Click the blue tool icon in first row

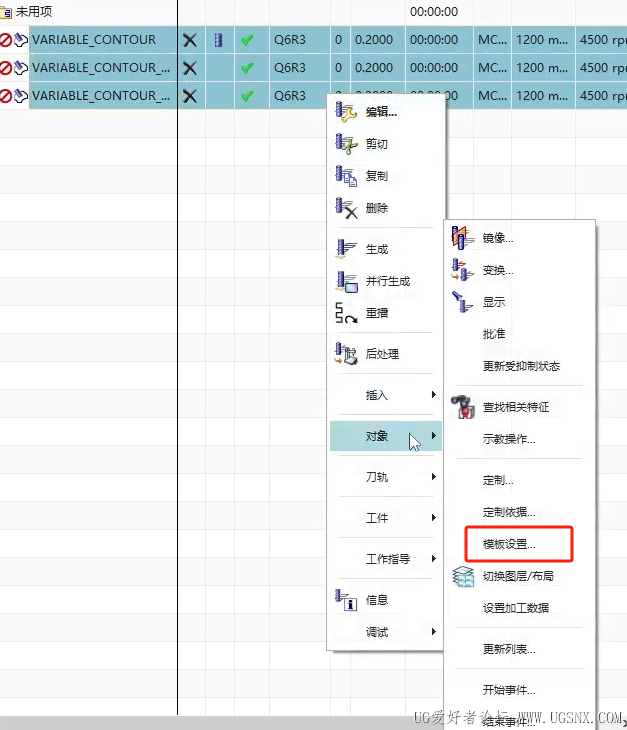point(218,40)
